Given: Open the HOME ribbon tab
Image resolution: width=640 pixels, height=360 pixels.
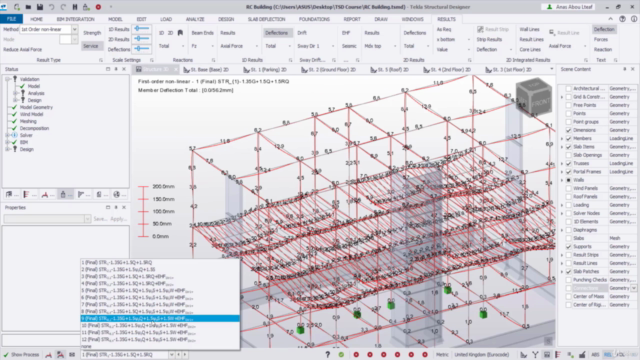Looking at the screenshot, I should click(x=36, y=19).
